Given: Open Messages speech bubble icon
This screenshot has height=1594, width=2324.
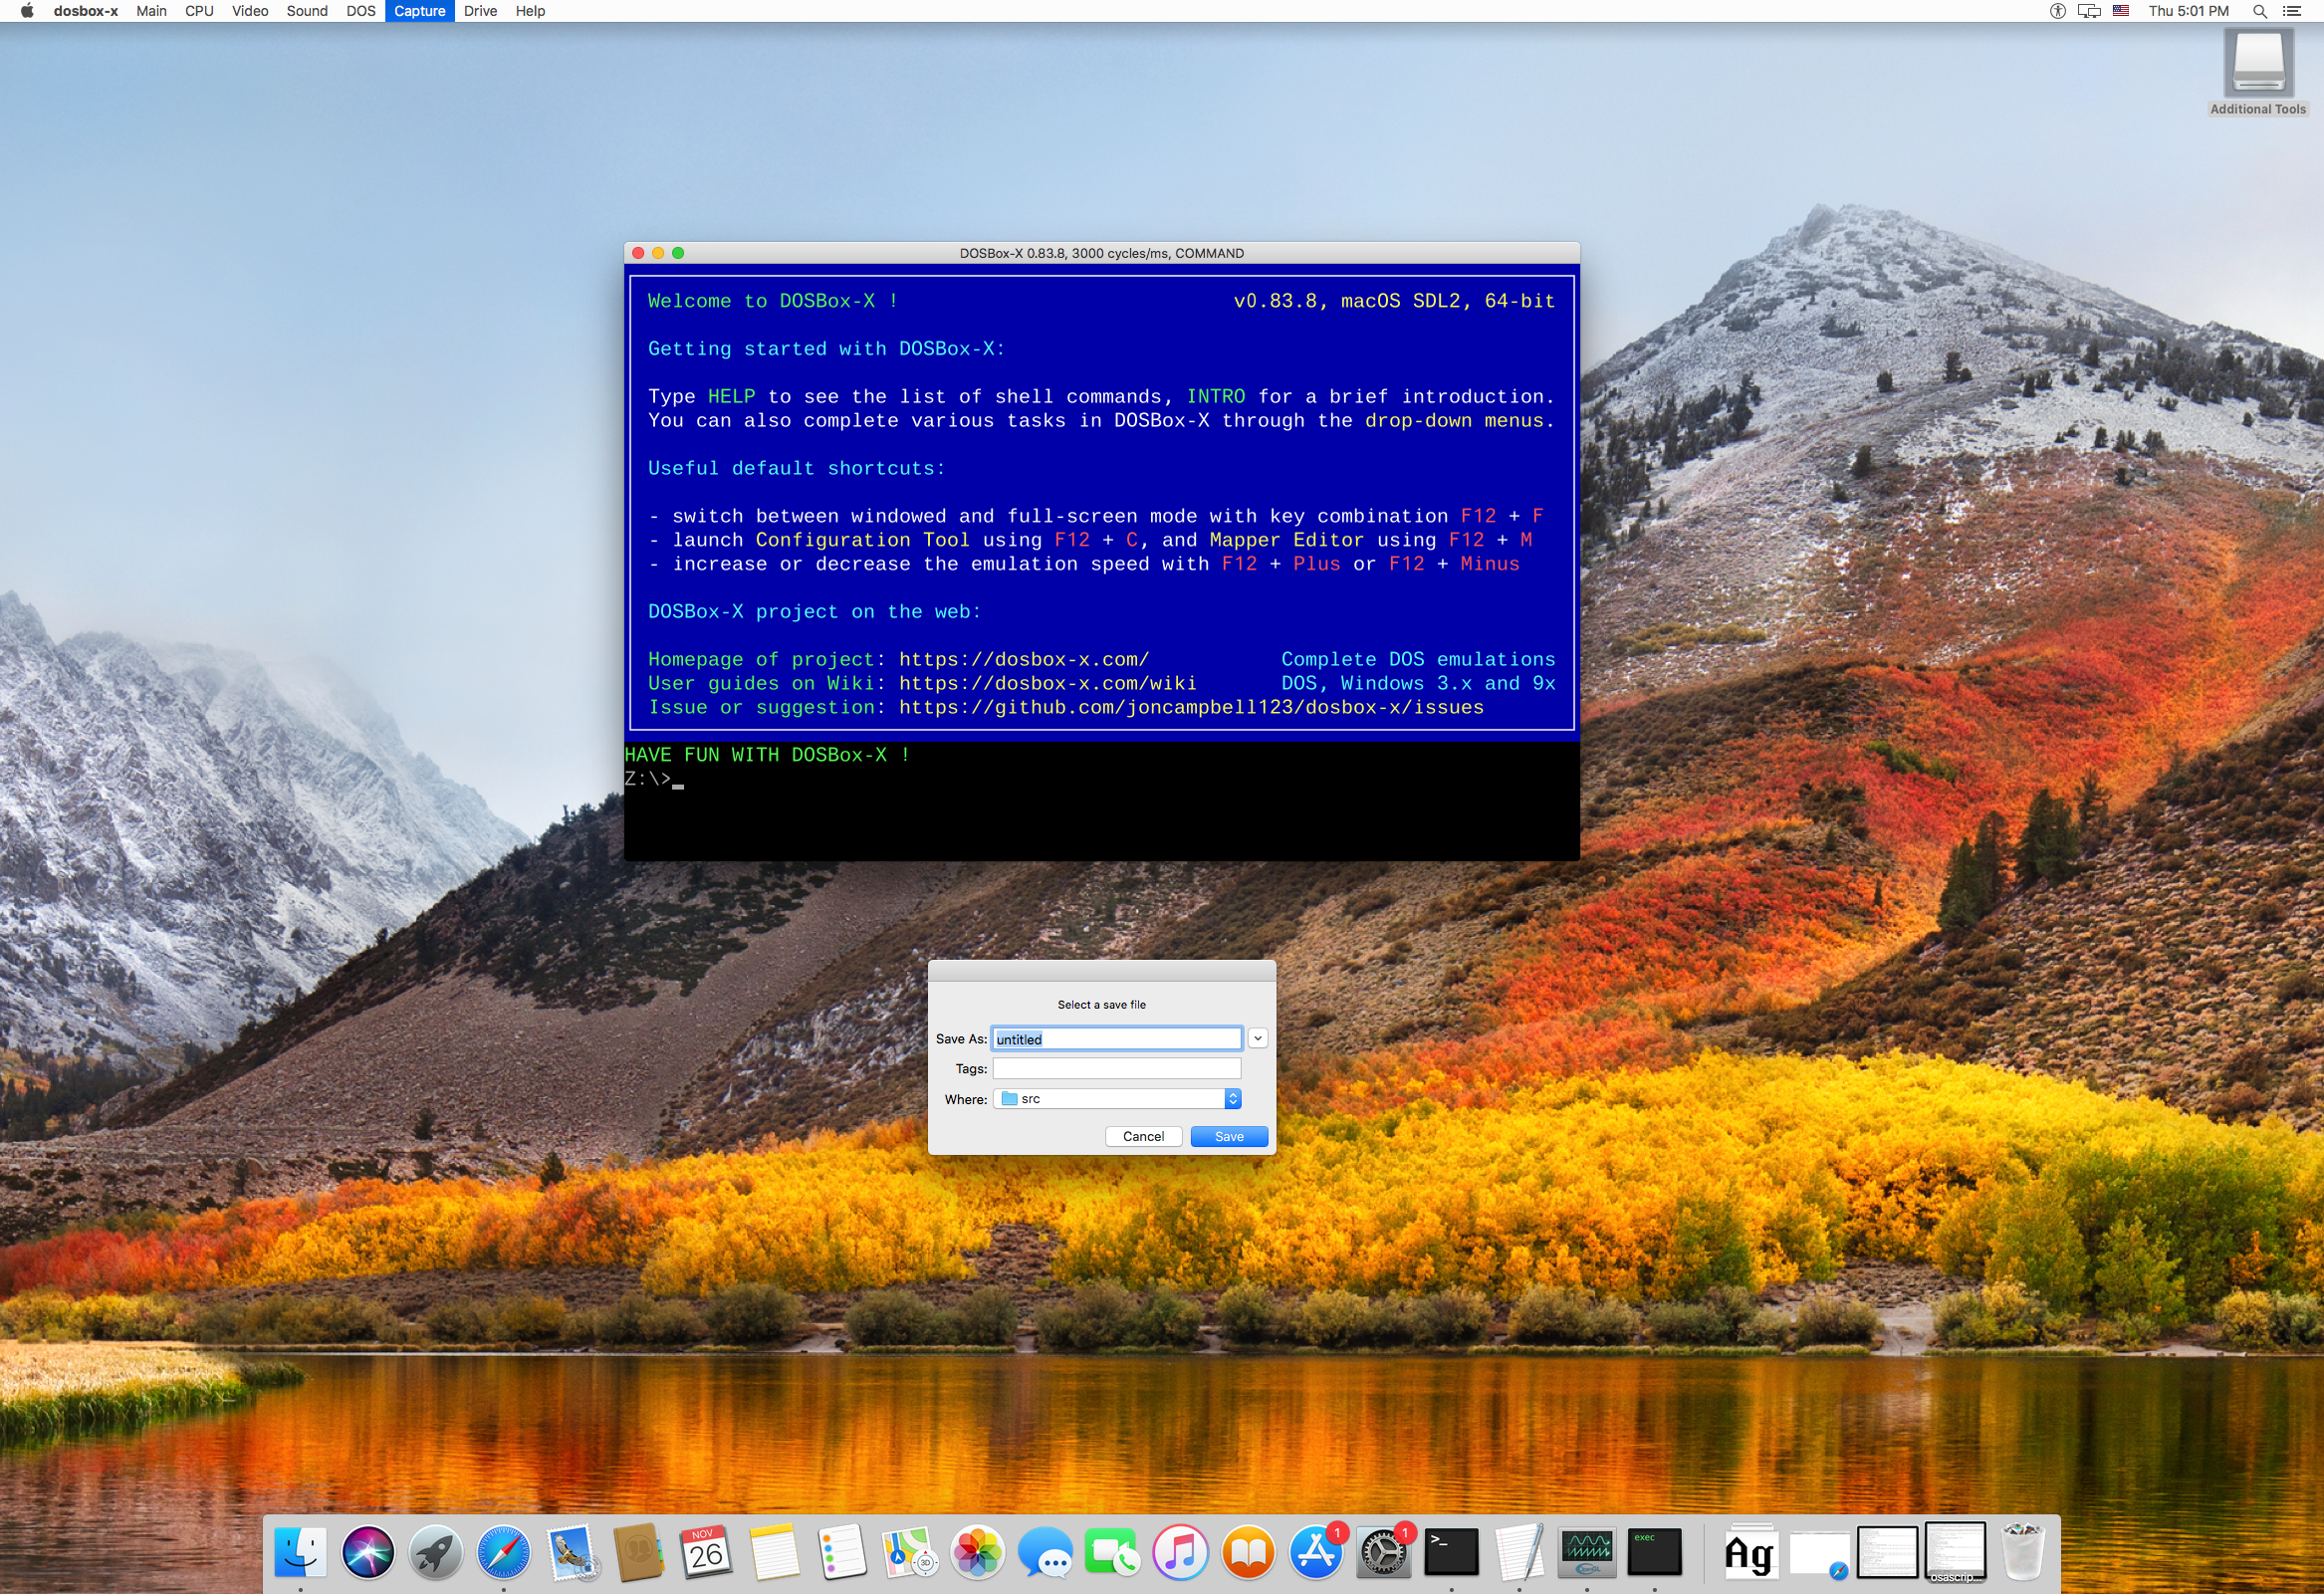Looking at the screenshot, I should point(1045,1553).
